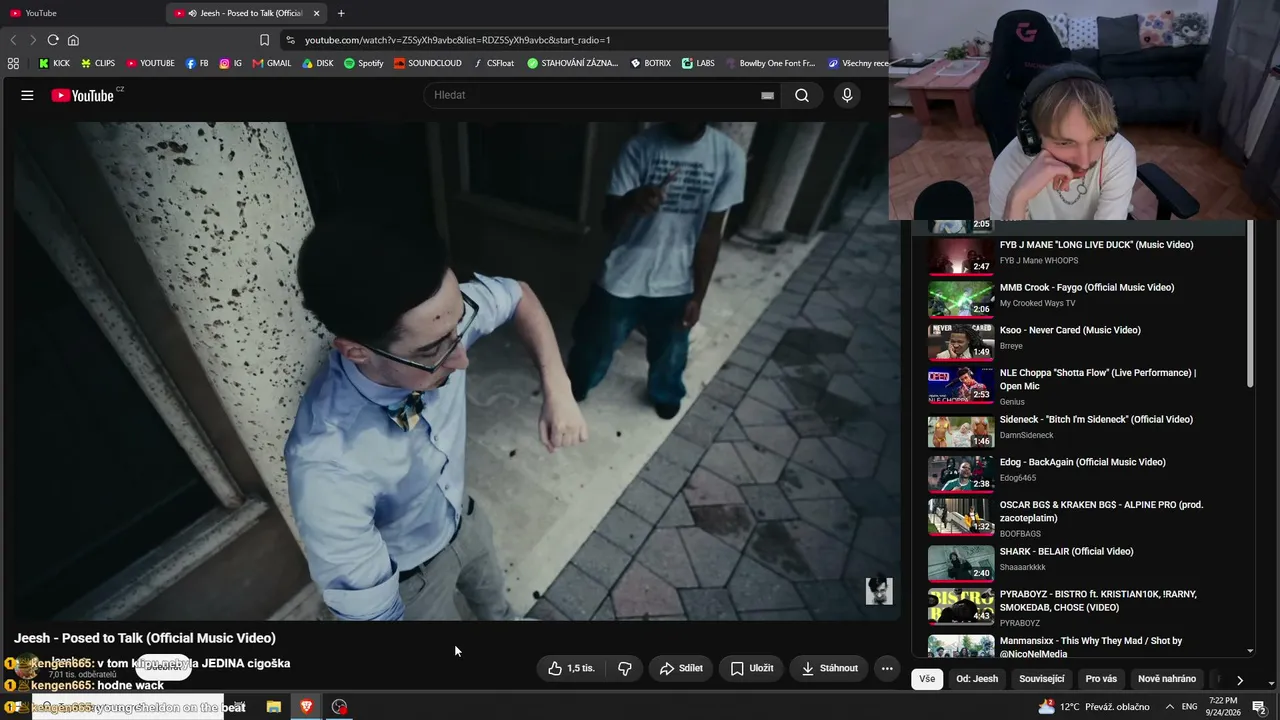Like the video showing 1,5 tis.

[571, 668]
